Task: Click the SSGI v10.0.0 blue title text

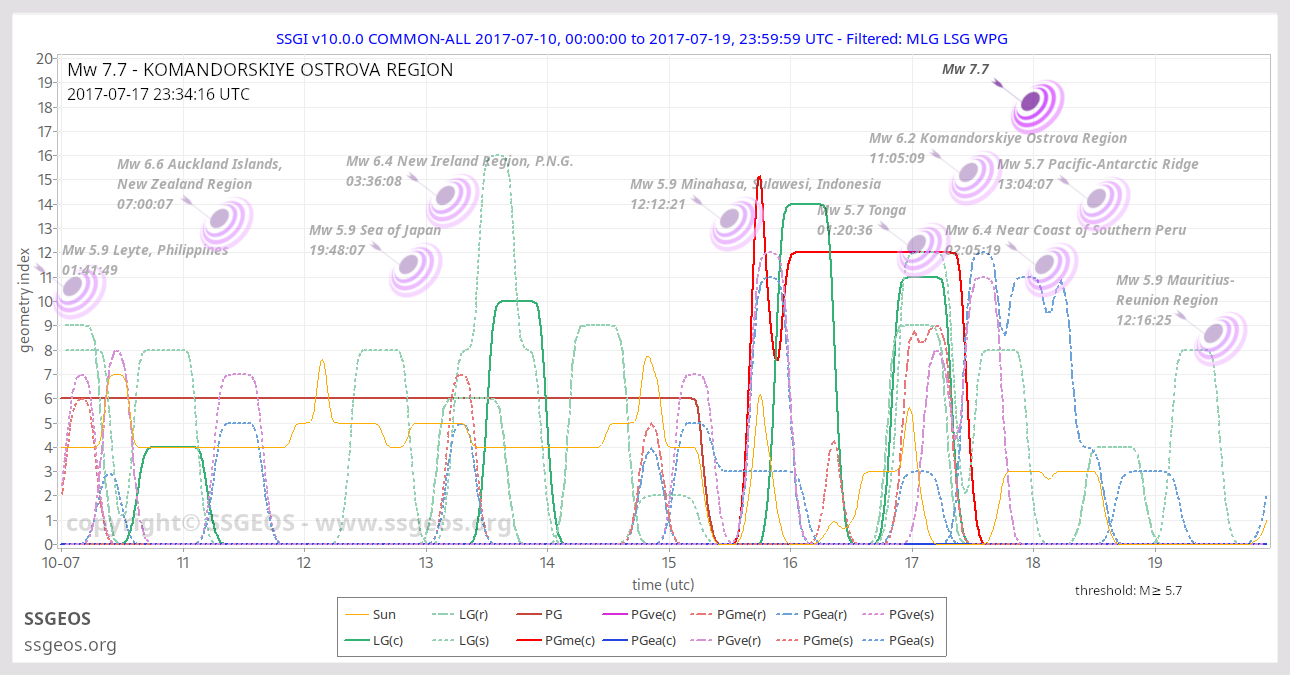Action: tap(642, 38)
